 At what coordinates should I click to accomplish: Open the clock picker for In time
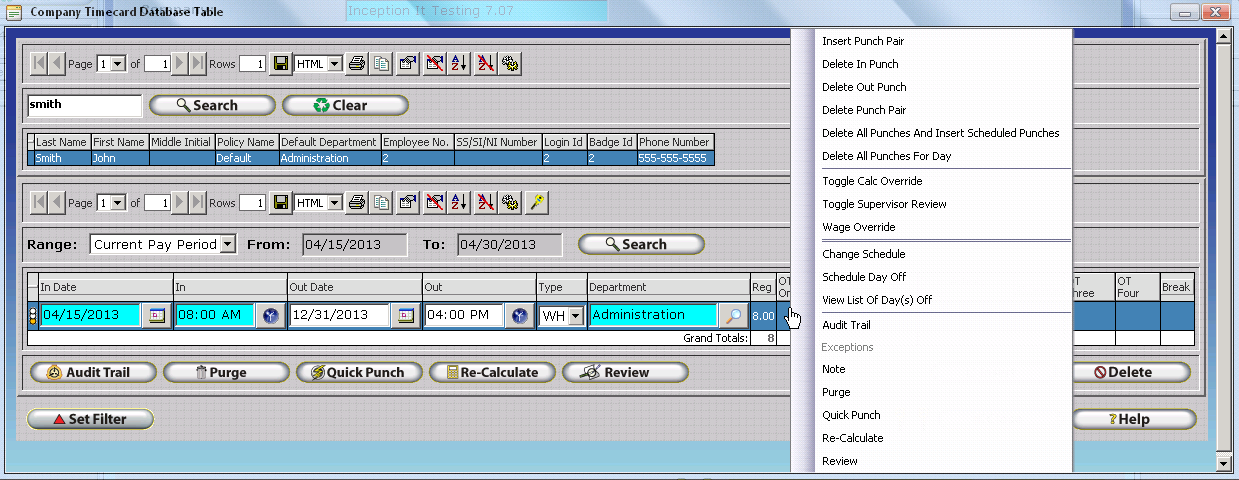(x=270, y=315)
